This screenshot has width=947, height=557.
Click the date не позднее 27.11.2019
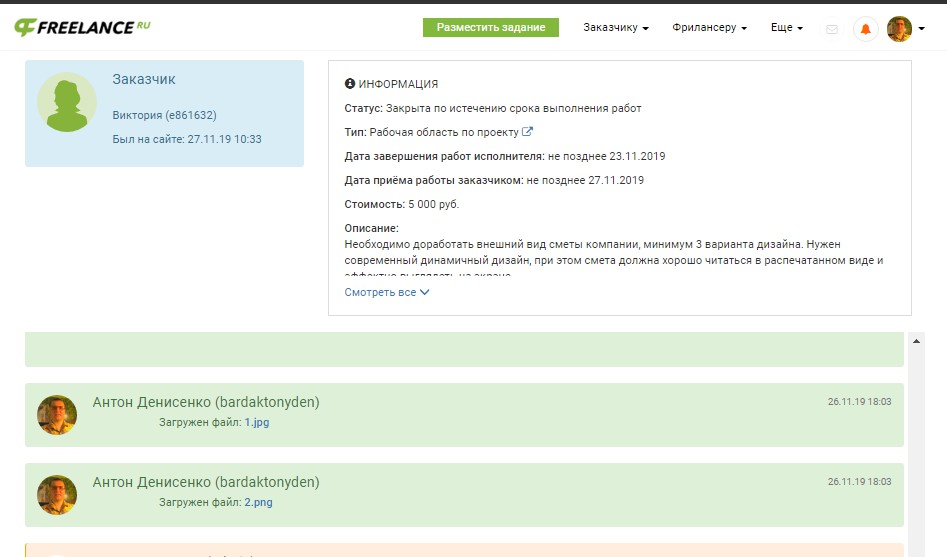pos(585,180)
